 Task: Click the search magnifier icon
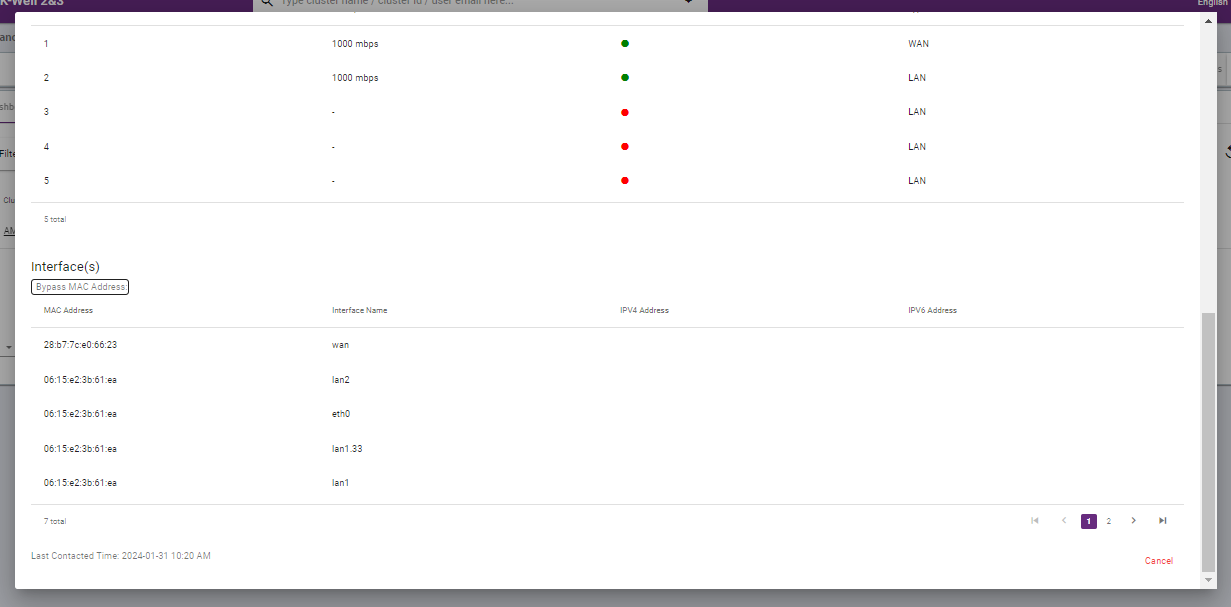click(266, 3)
